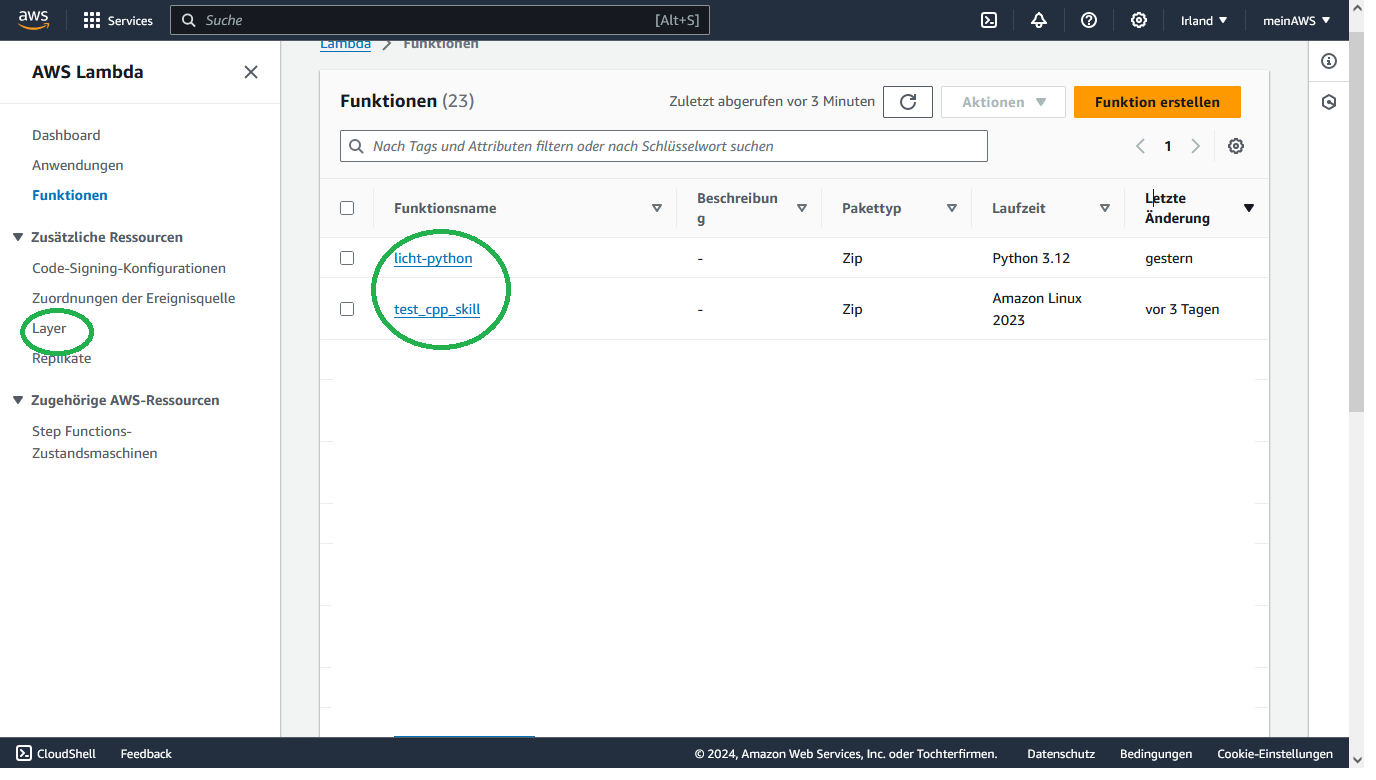
Task: Click the Python 3.12 runtime cell
Action: tap(1031, 258)
